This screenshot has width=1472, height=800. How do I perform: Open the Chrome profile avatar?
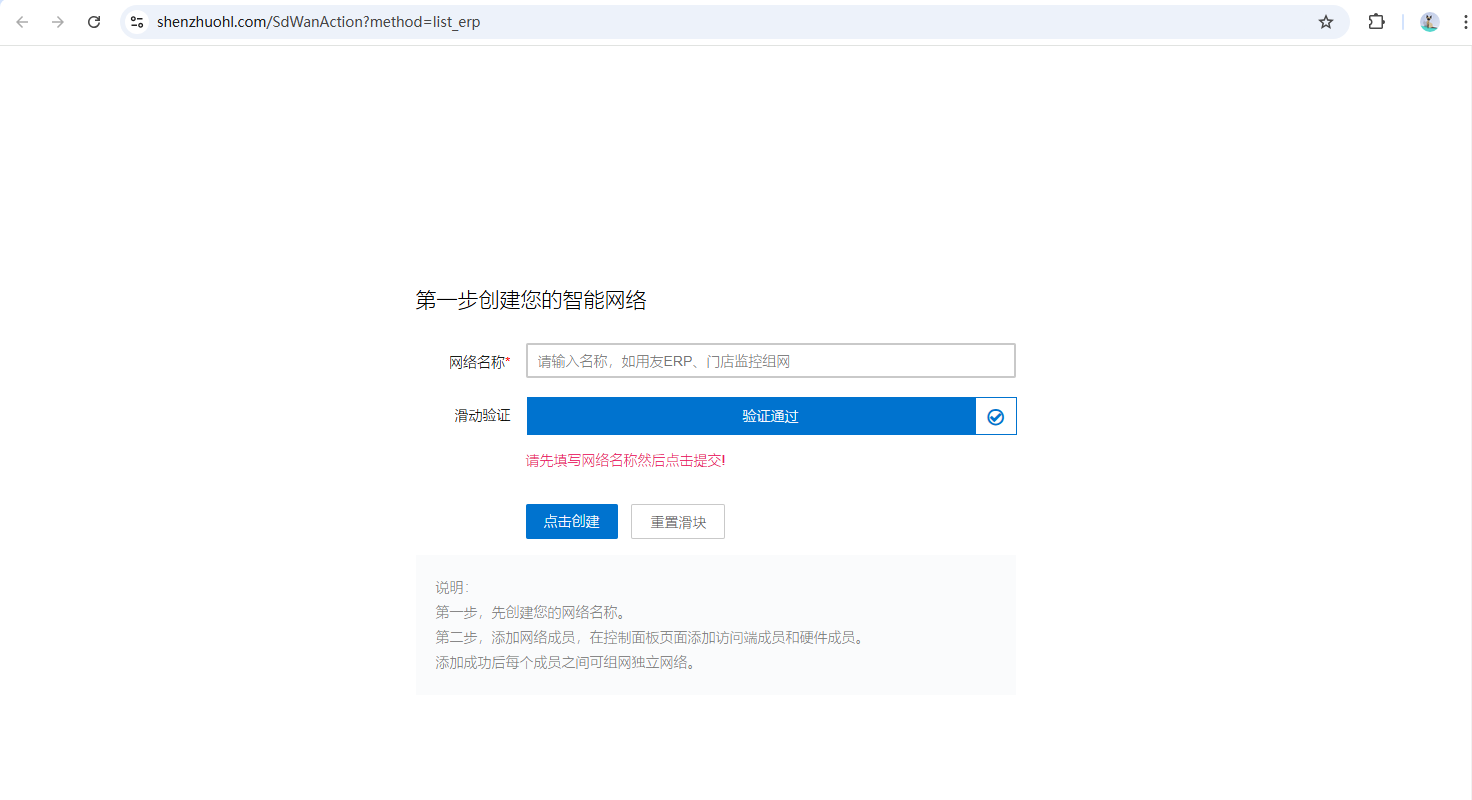coord(1430,22)
